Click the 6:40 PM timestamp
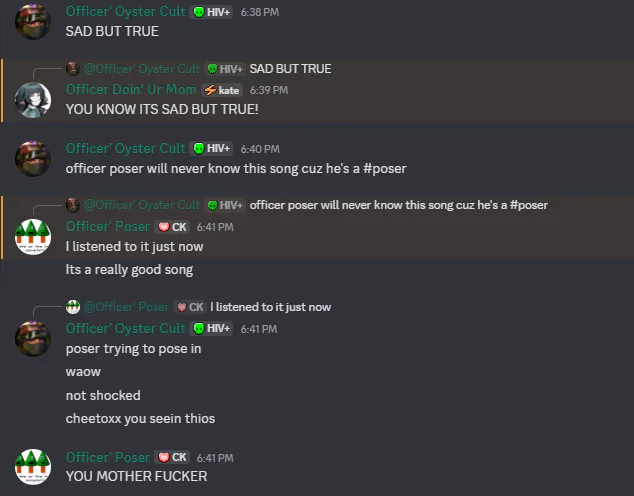 [260, 149]
